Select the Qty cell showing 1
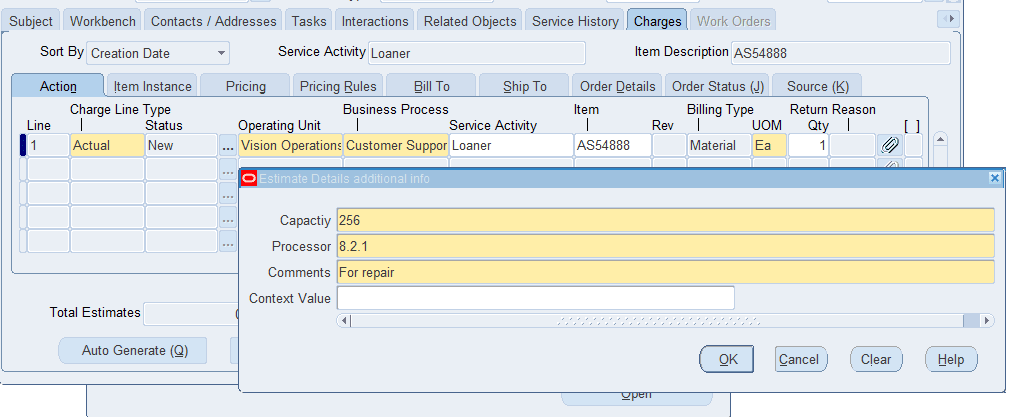1031x417 pixels. point(808,145)
